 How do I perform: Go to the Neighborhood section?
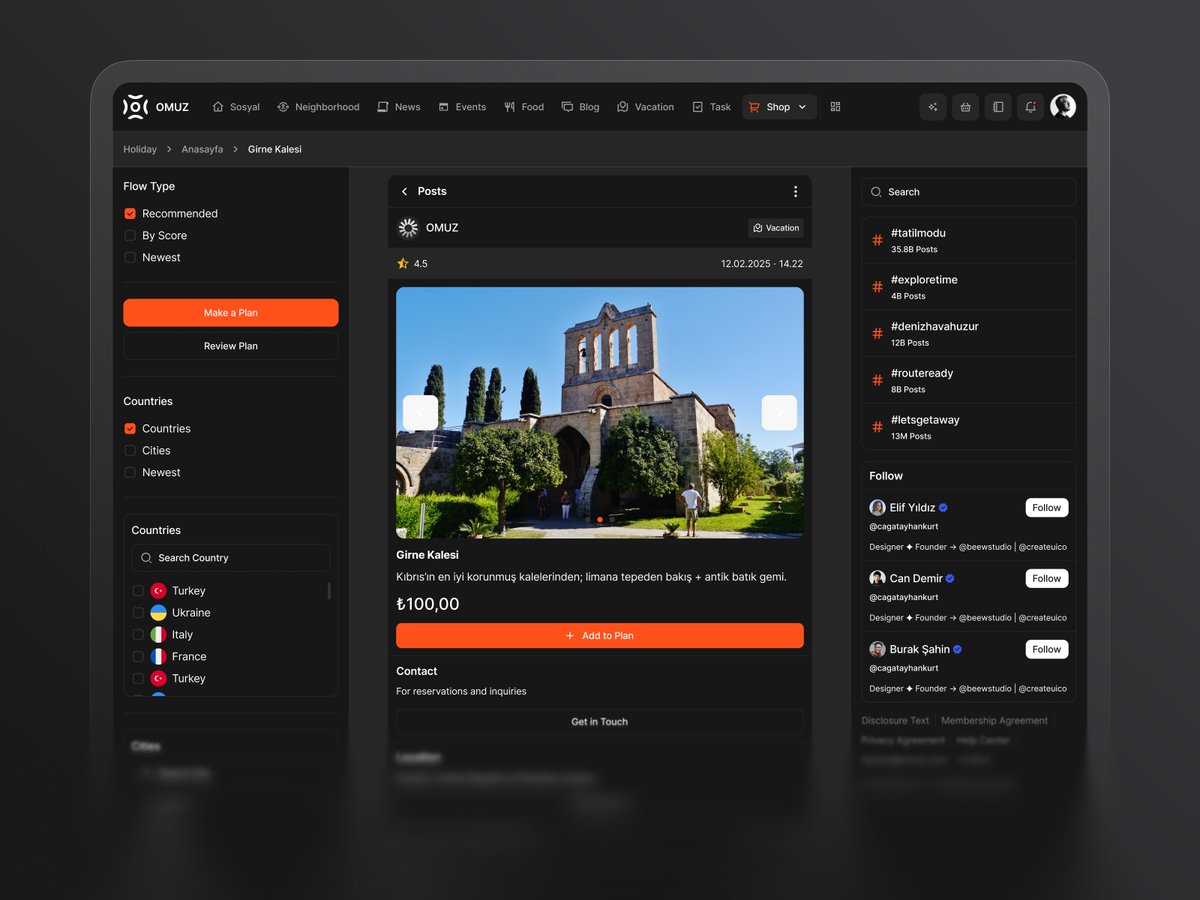click(318, 107)
